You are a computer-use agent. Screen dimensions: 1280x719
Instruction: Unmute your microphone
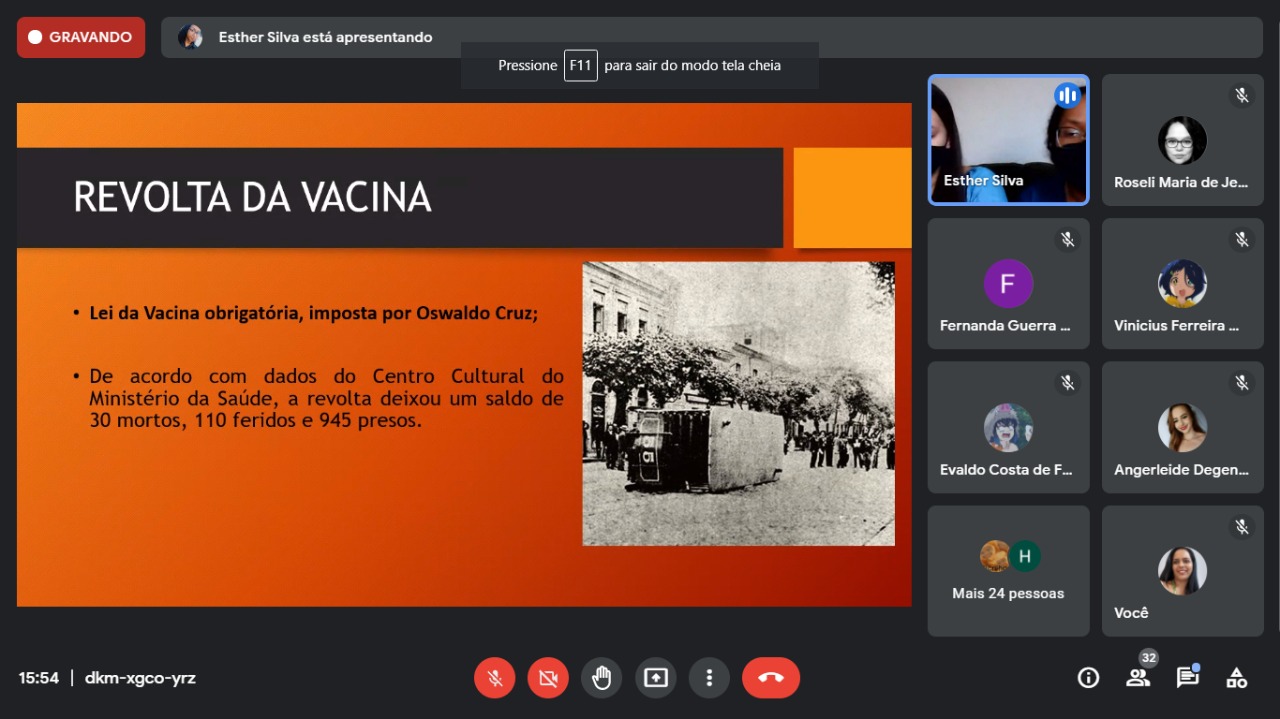click(x=494, y=678)
